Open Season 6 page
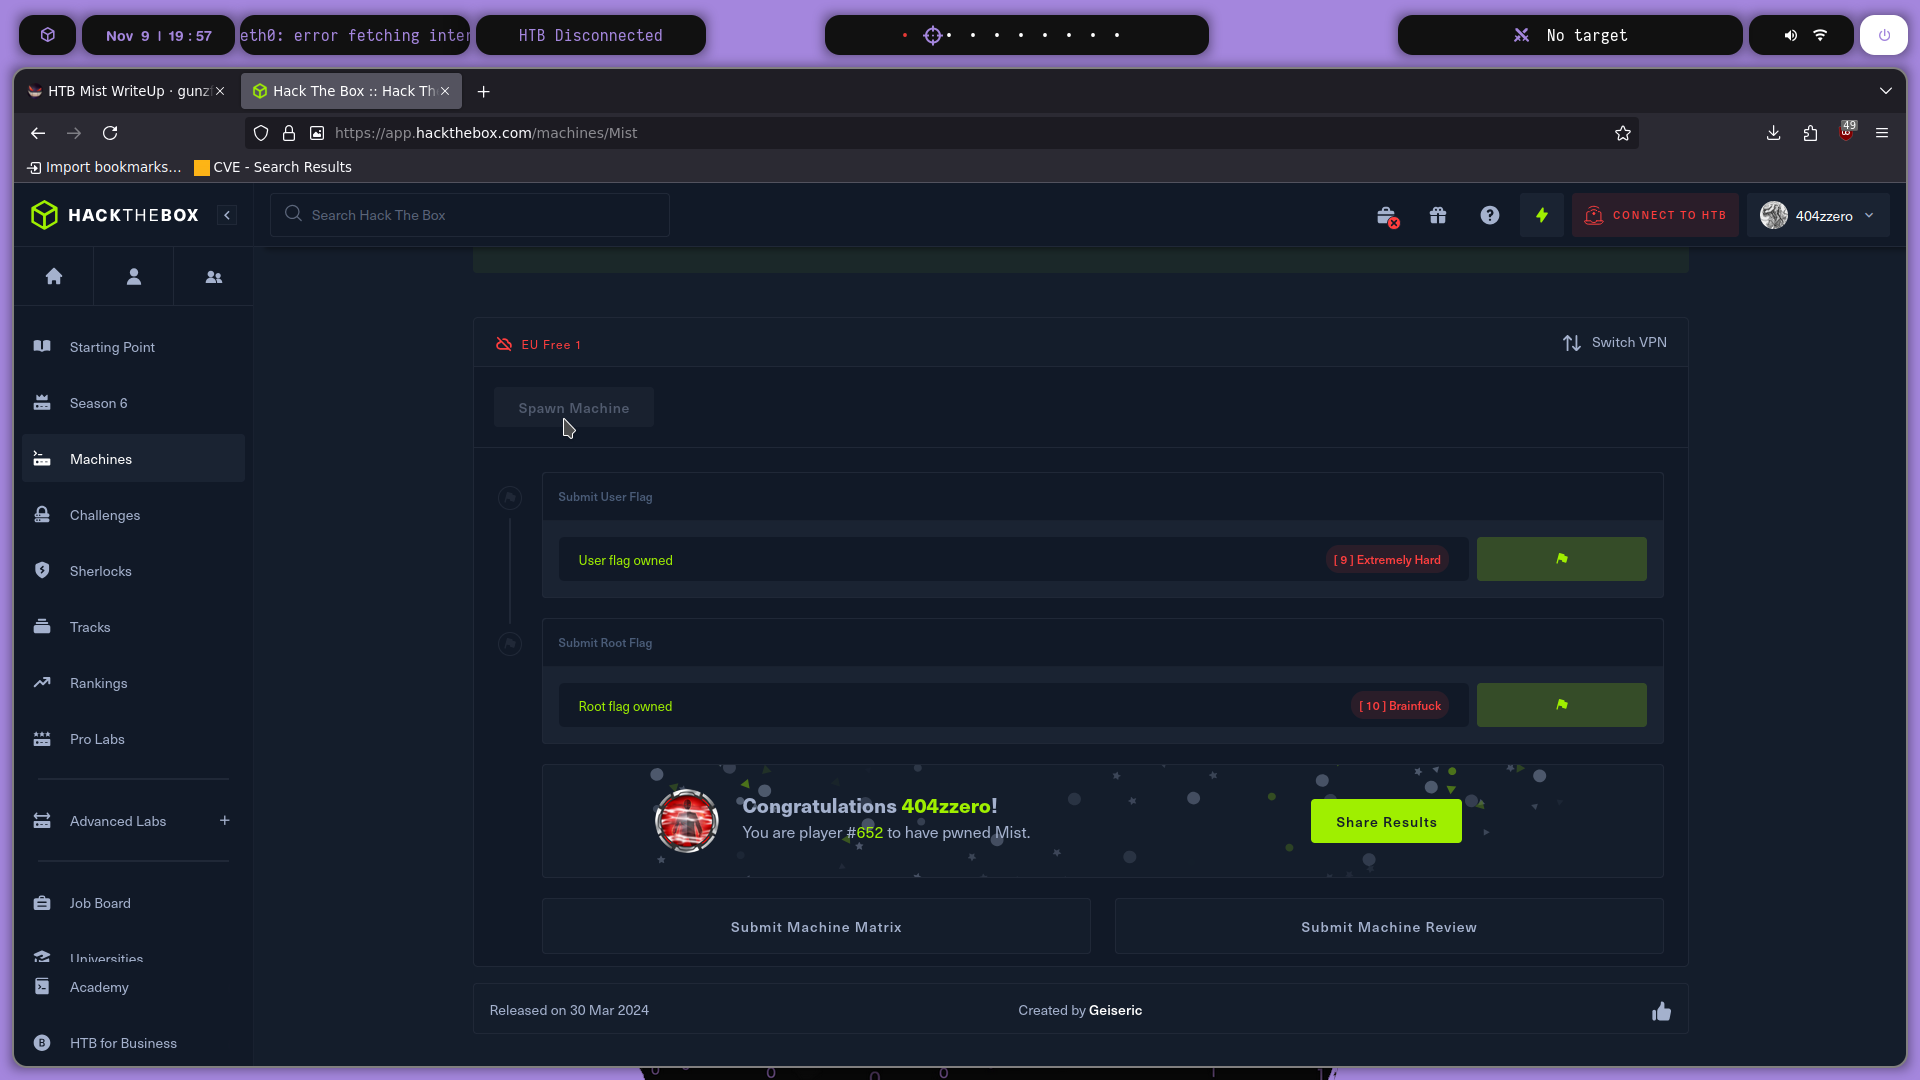 (x=133, y=403)
